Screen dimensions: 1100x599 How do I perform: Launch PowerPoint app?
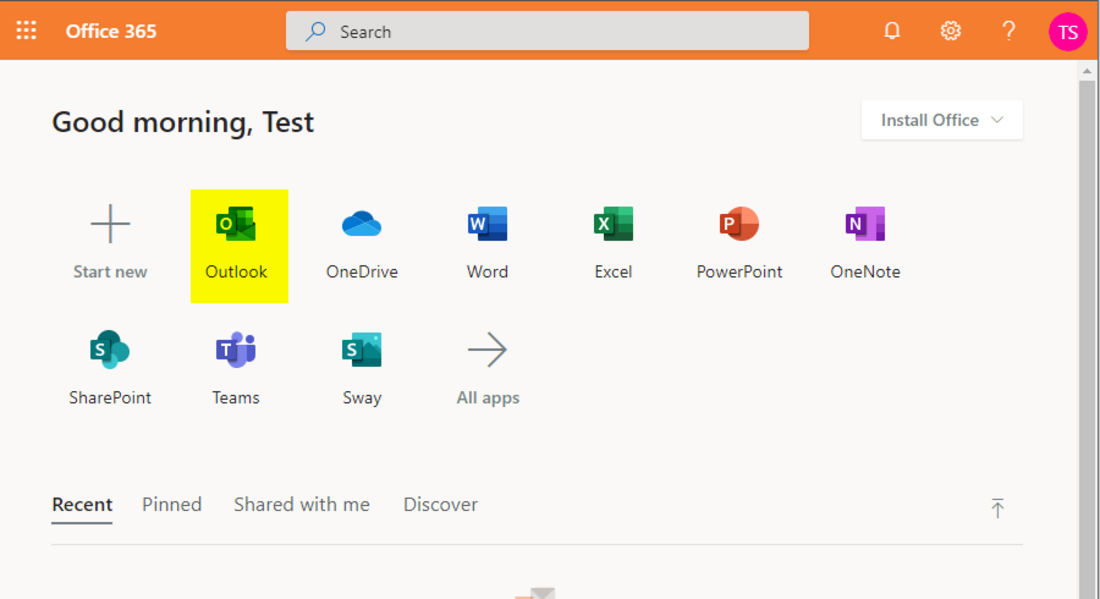739,244
